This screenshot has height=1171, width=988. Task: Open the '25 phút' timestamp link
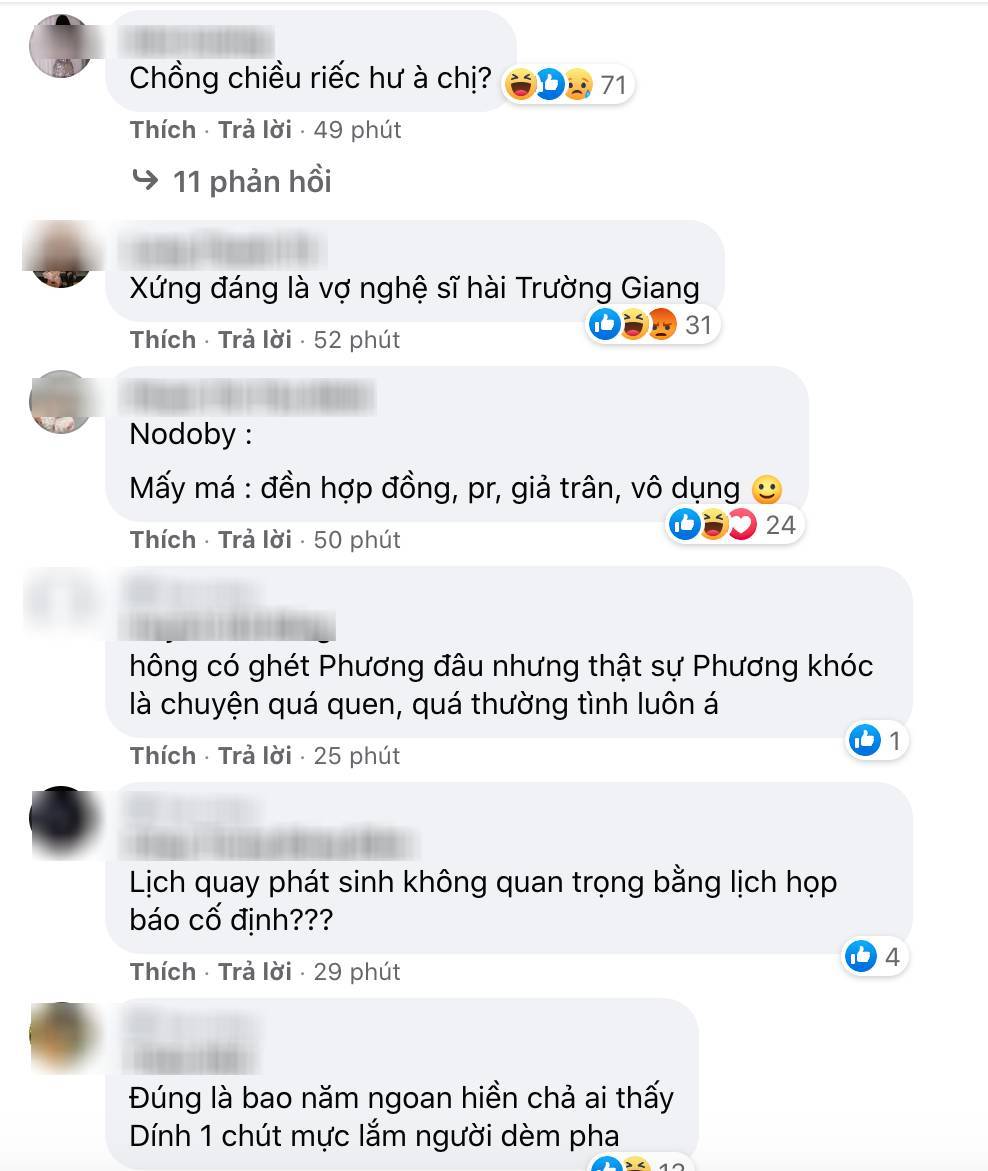(x=357, y=756)
